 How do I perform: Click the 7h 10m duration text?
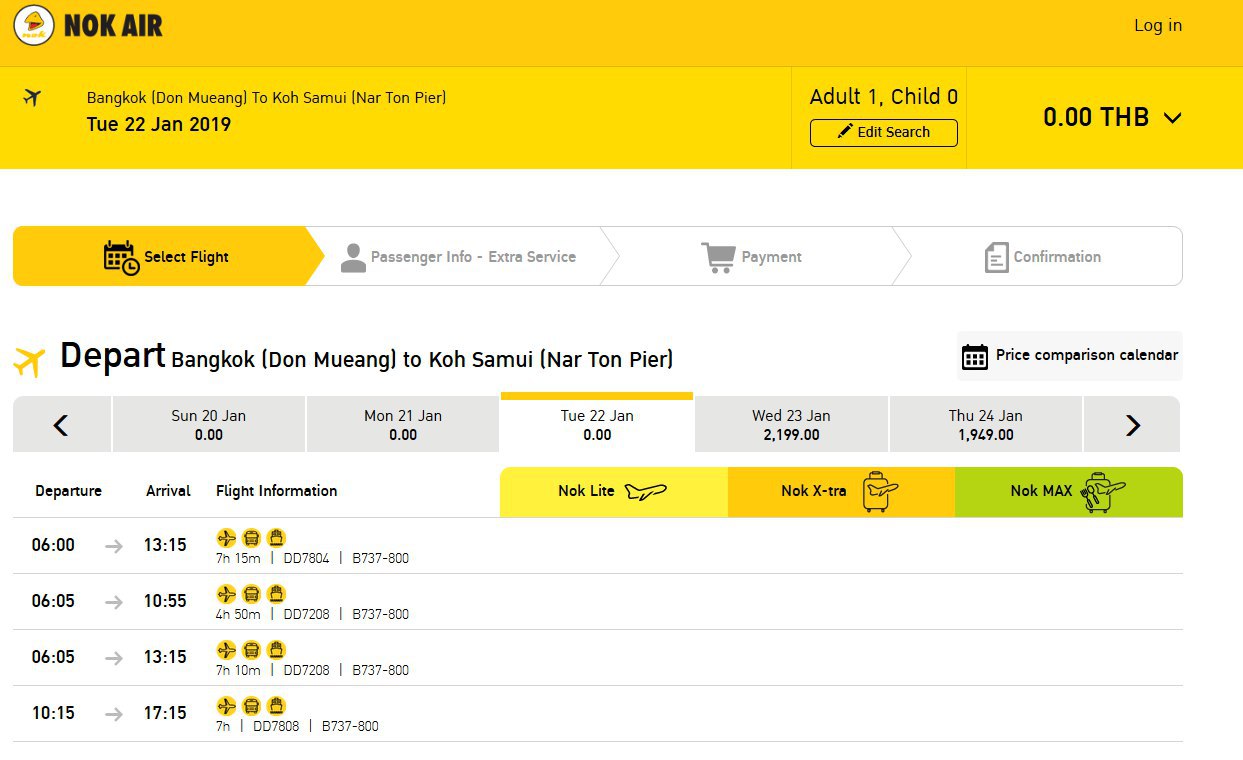click(x=238, y=670)
